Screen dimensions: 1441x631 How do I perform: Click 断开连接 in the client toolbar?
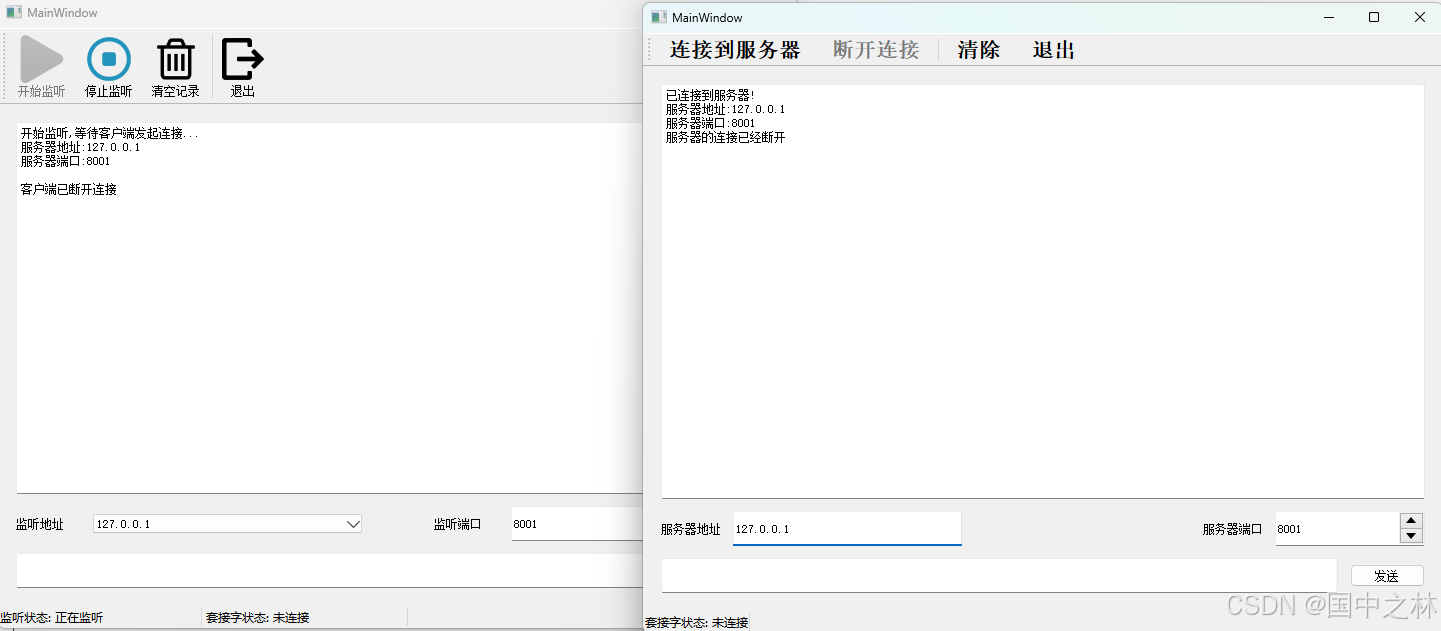(x=876, y=50)
